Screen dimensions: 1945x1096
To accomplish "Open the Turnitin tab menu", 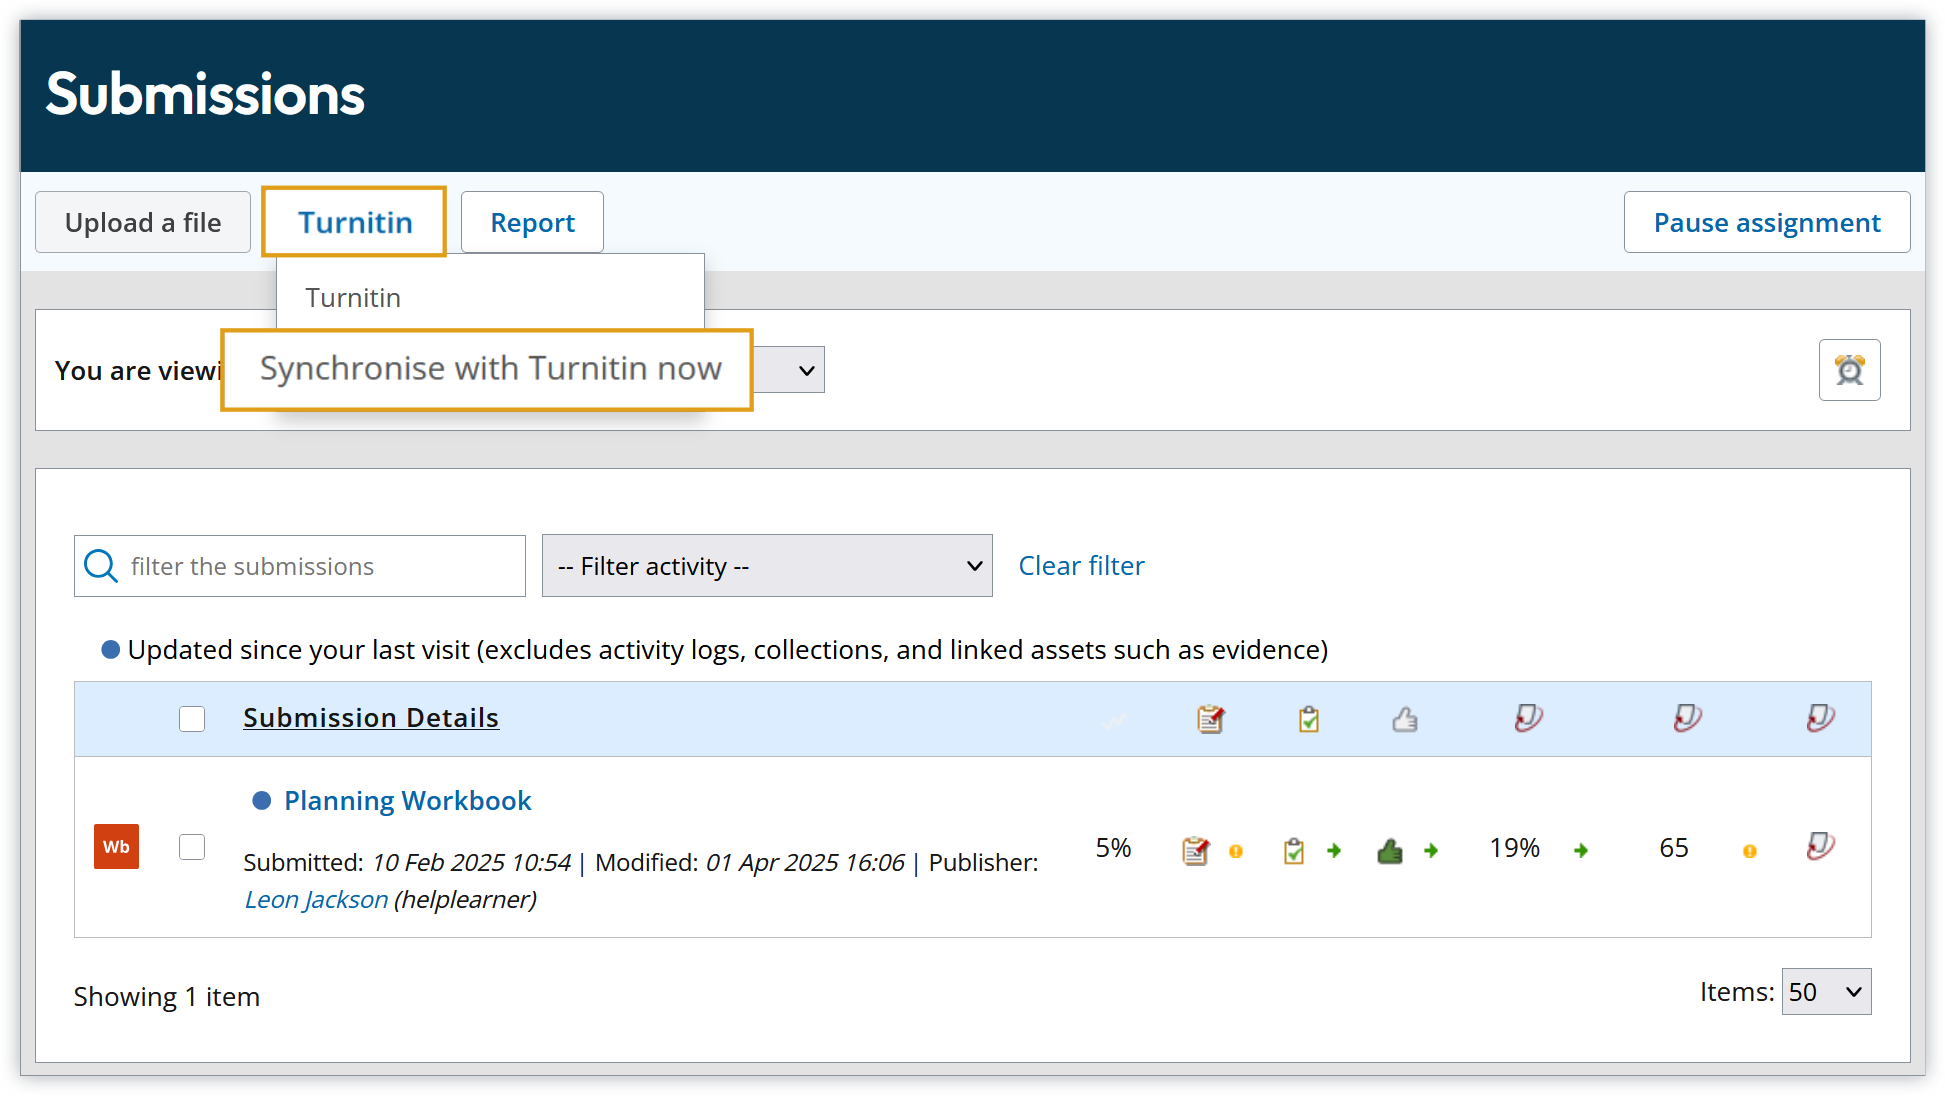I will click(354, 222).
